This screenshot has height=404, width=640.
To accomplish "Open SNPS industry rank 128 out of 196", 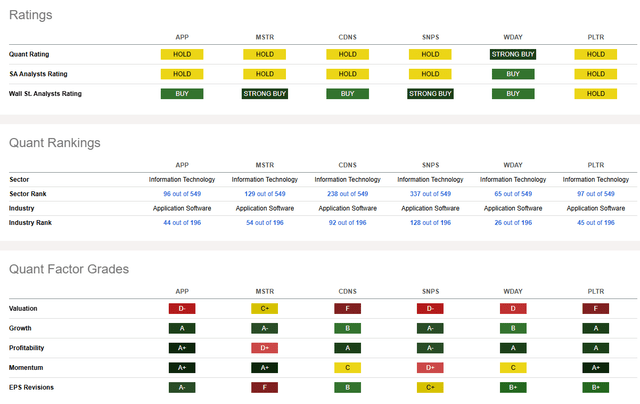I will click(431, 223).
